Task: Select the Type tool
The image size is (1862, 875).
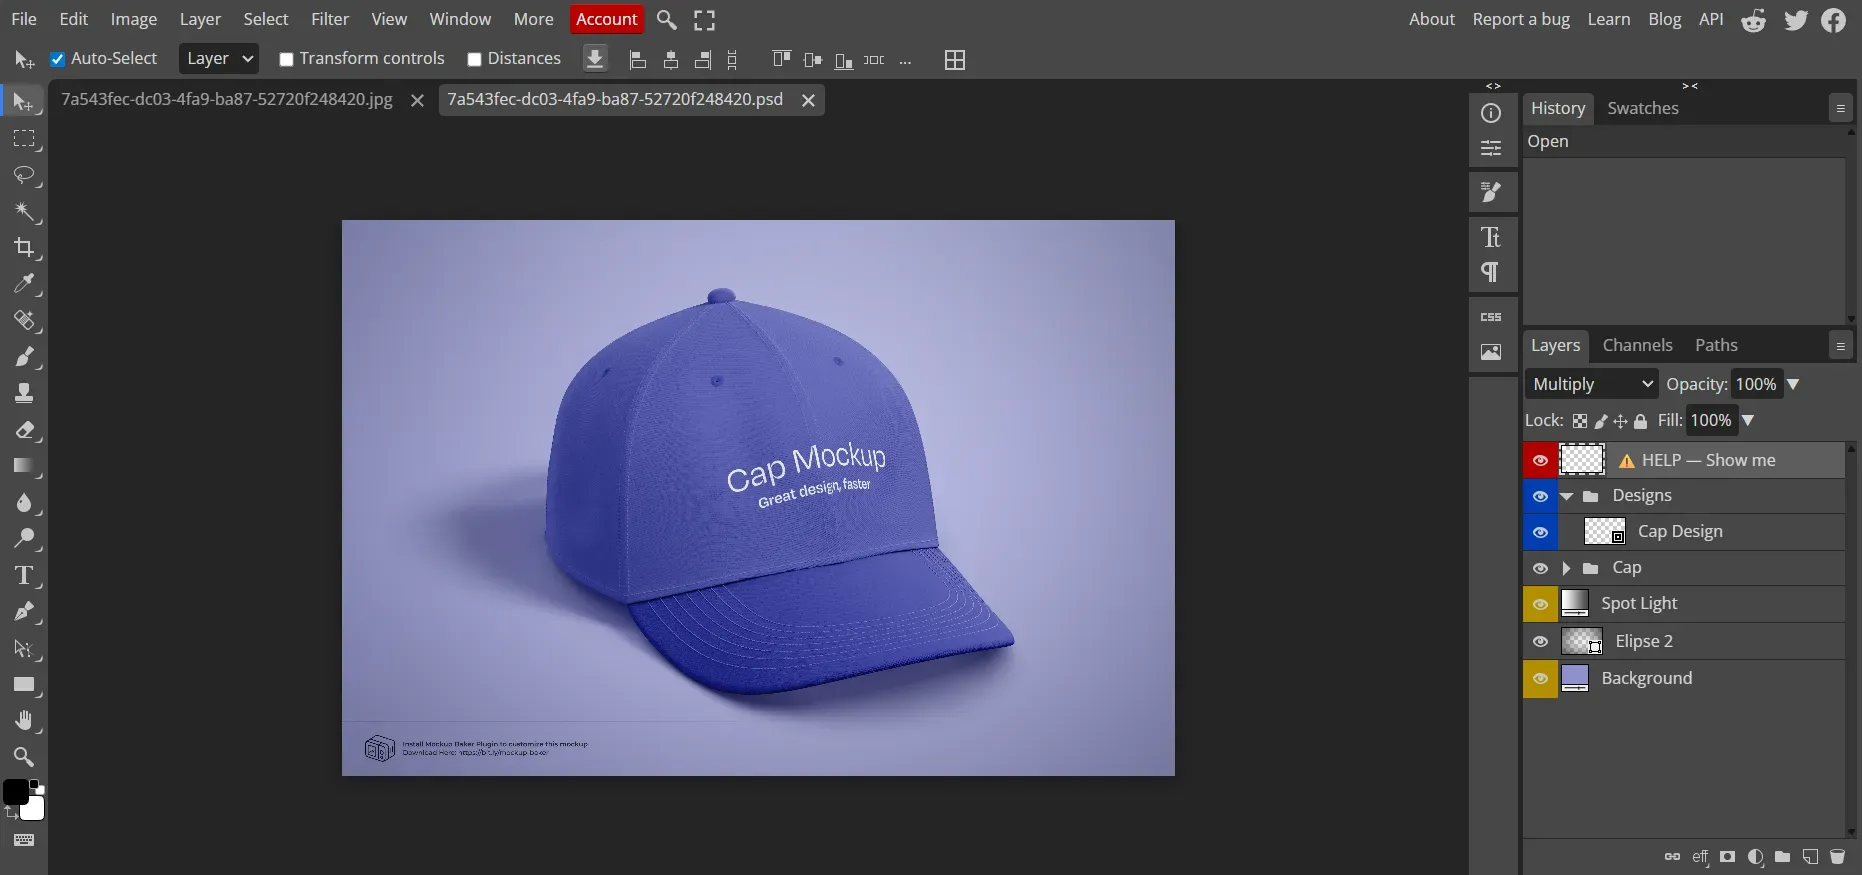Action: (23, 575)
